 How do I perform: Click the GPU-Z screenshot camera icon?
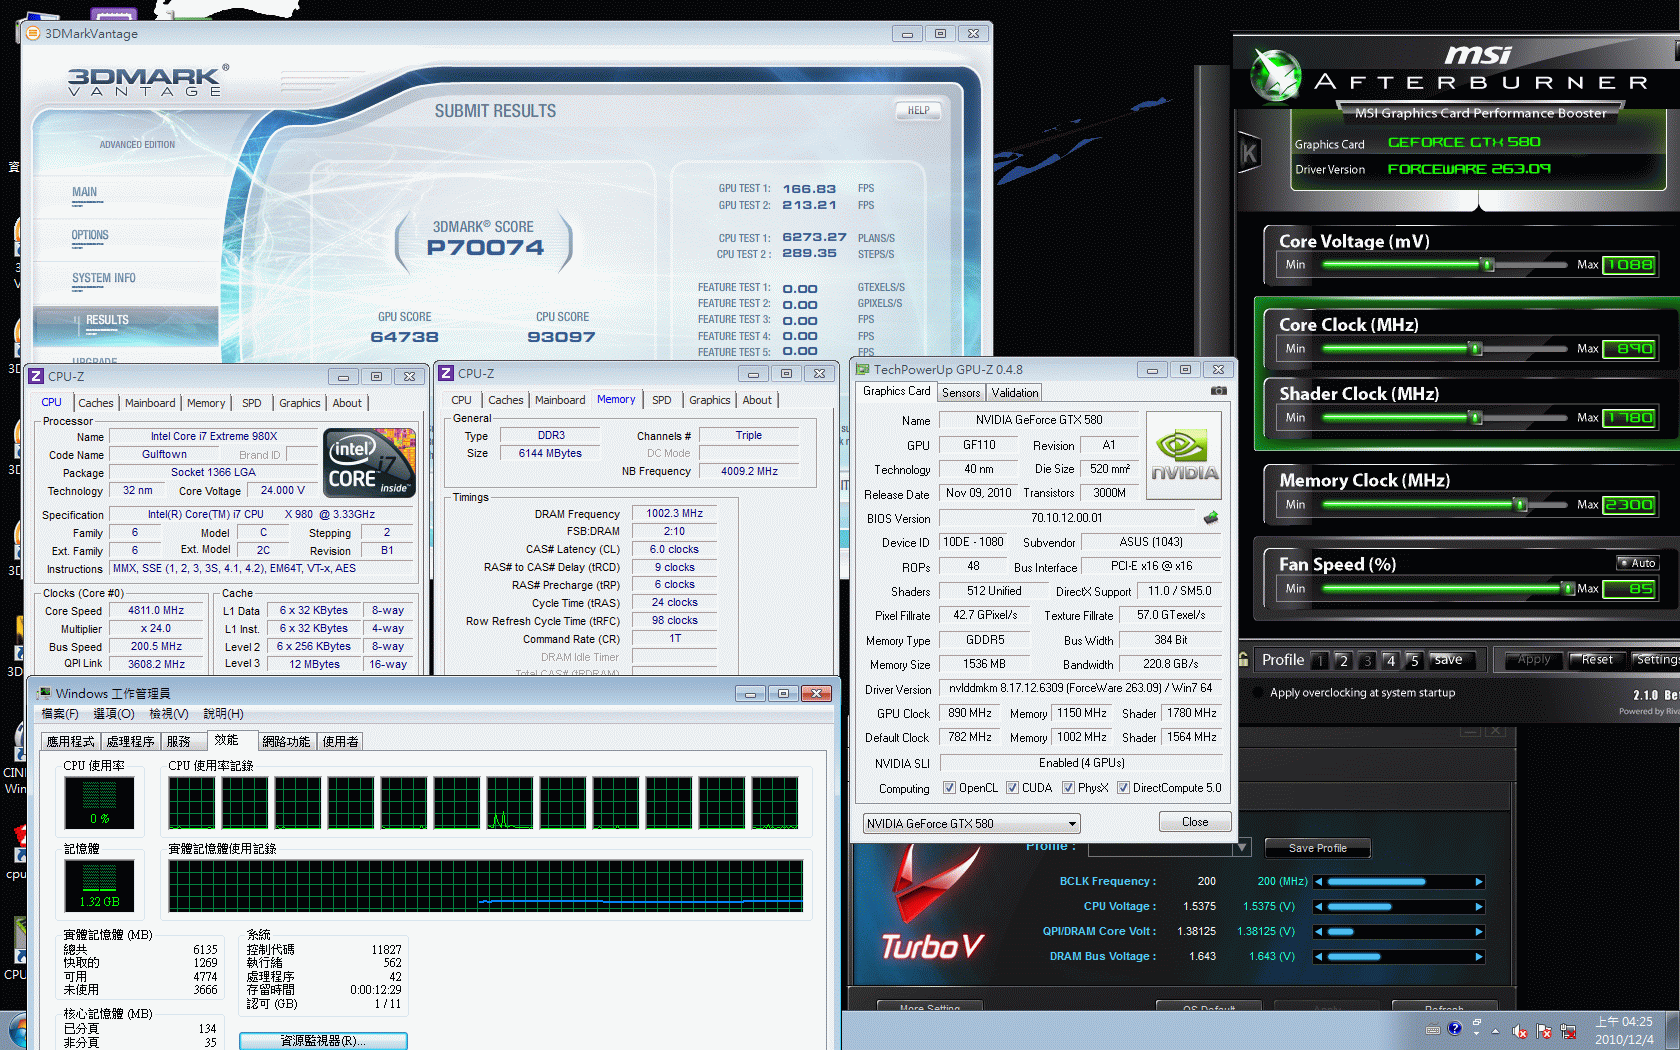(x=1218, y=391)
